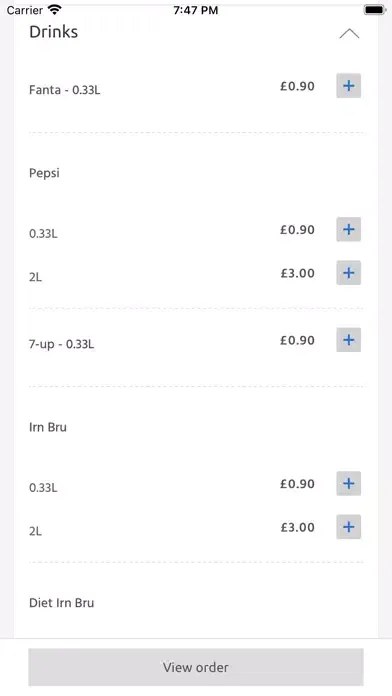Tap the Irn Bru item heading

click(x=48, y=427)
